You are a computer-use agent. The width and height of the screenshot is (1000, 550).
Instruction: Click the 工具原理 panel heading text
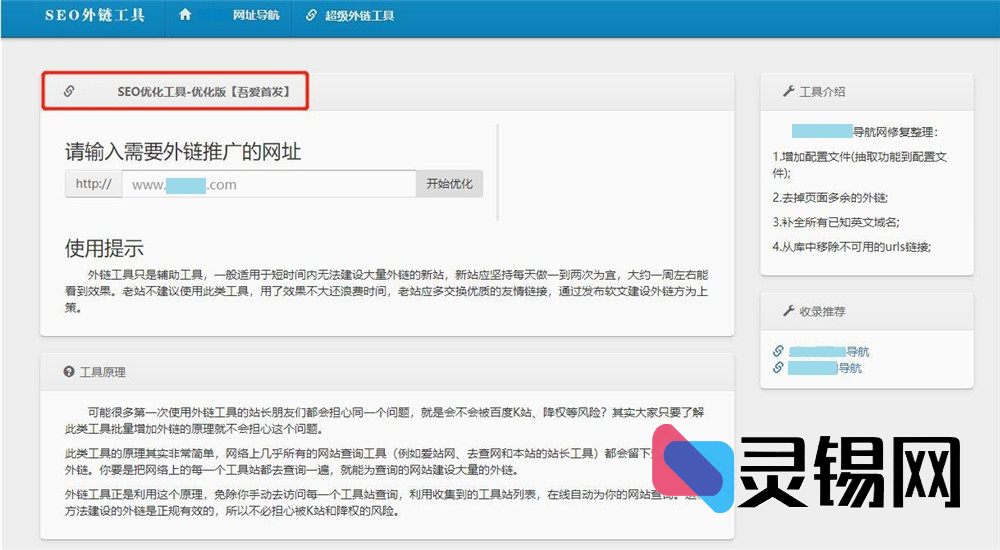point(103,372)
